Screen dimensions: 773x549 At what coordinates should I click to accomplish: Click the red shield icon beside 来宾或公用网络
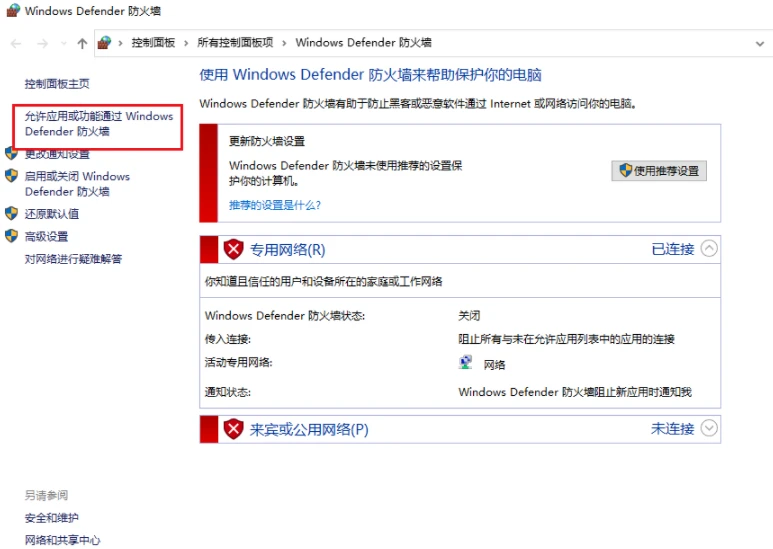pyautogui.click(x=233, y=429)
